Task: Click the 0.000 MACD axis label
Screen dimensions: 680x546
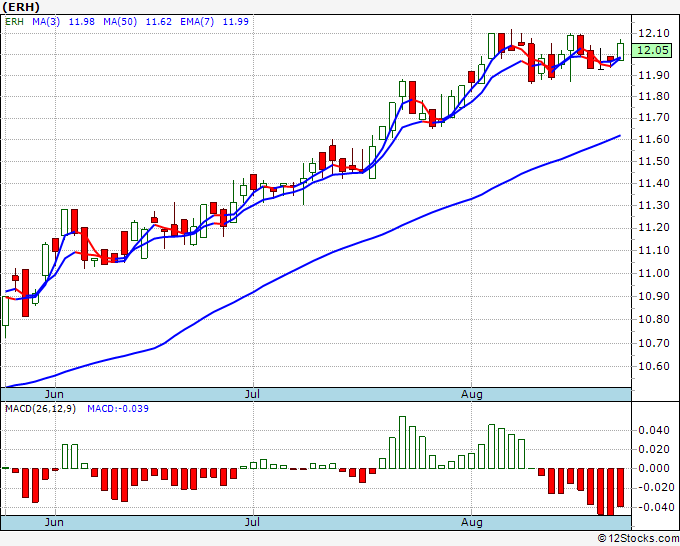Action: 654,468
